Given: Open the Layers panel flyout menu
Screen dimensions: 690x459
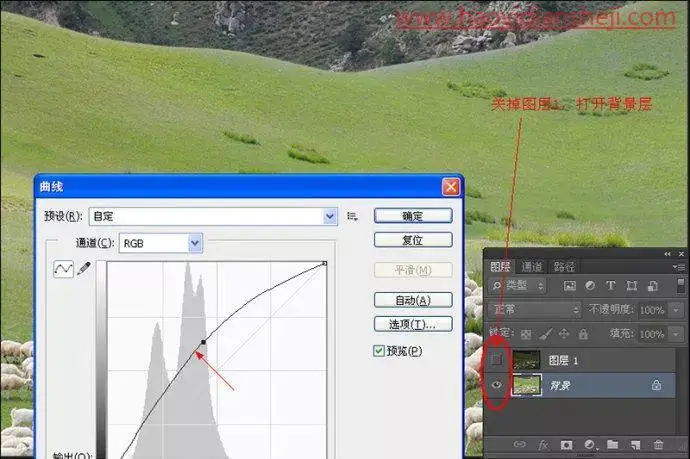Looking at the screenshot, I should [678, 267].
